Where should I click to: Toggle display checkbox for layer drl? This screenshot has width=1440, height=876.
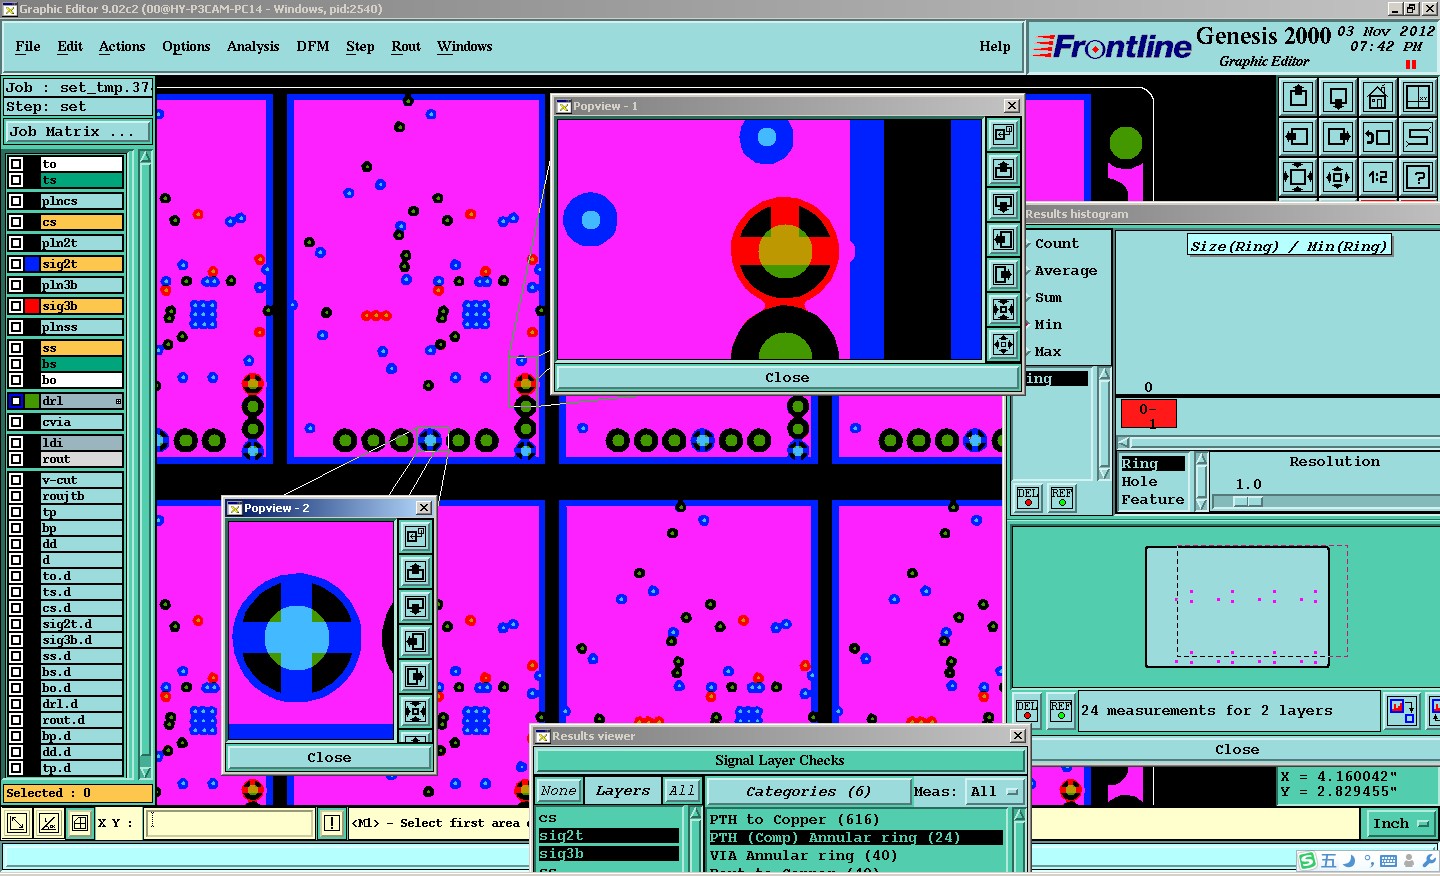click(16, 401)
